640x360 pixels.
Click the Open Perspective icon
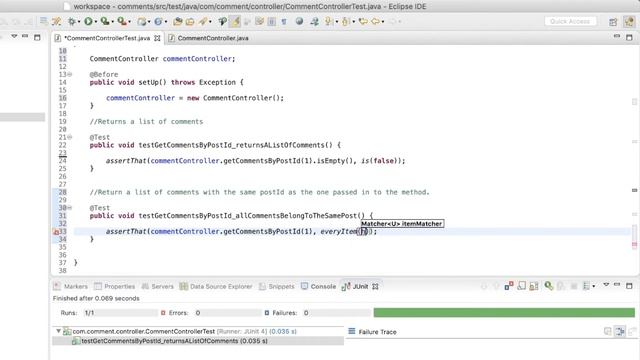point(613,22)
